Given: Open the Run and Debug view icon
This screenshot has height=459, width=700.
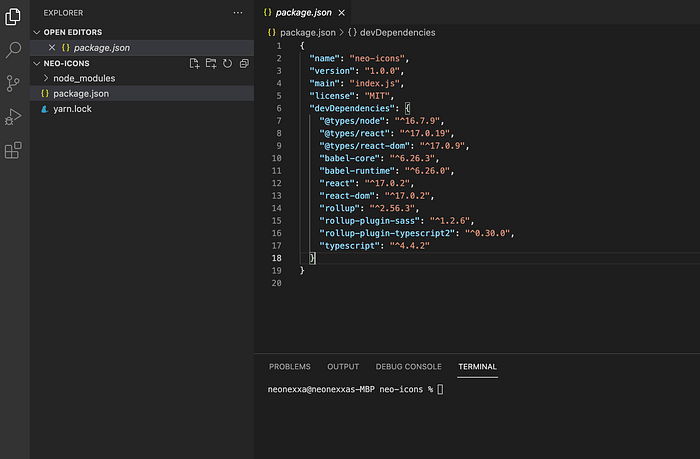Looking at the screenshot, I should pyautogui.click(x=13, y=117).
